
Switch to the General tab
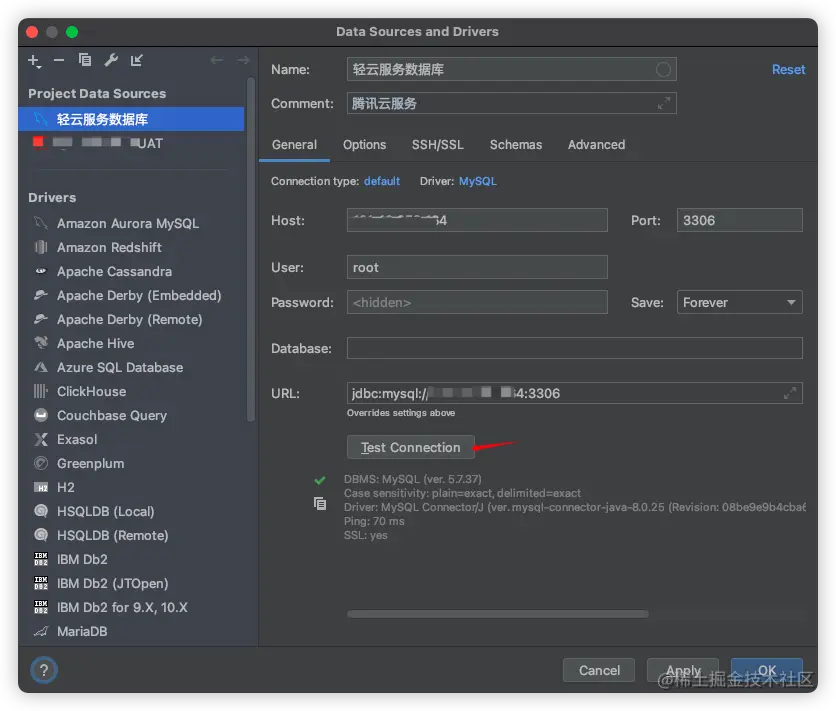click(x=294, y=144)
